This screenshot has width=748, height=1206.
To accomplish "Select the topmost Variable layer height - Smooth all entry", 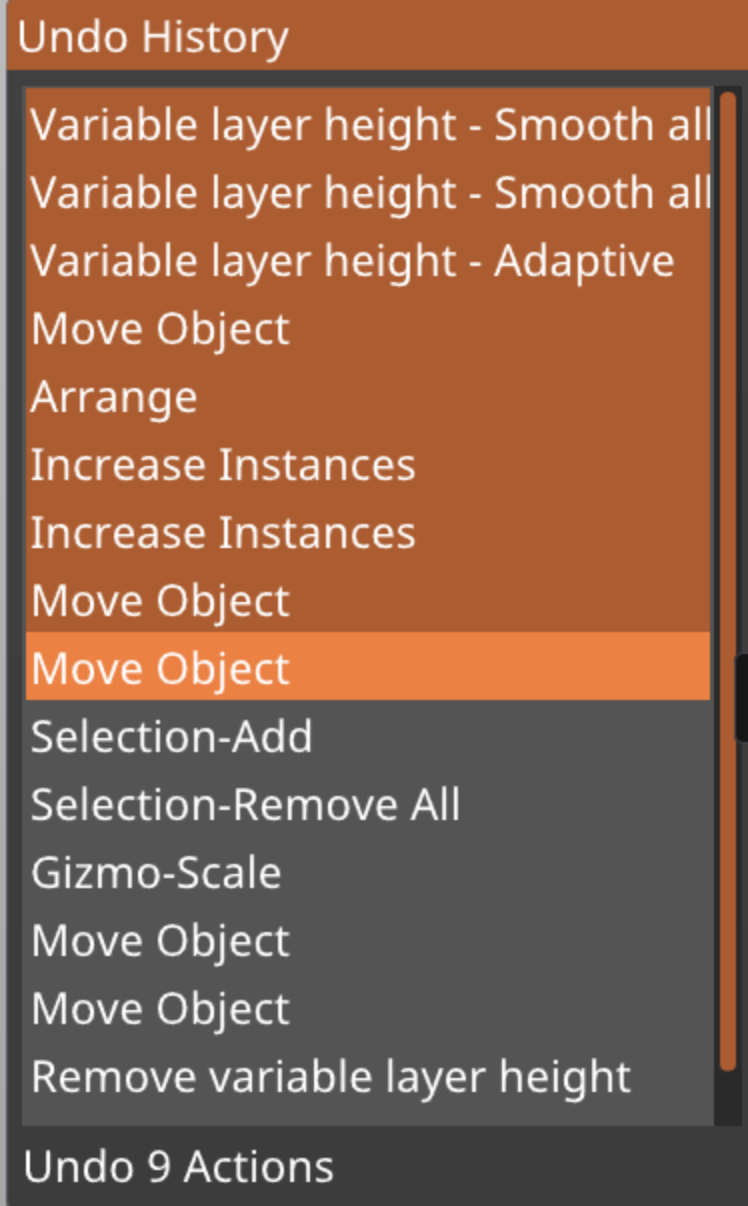I will (368, 126).
